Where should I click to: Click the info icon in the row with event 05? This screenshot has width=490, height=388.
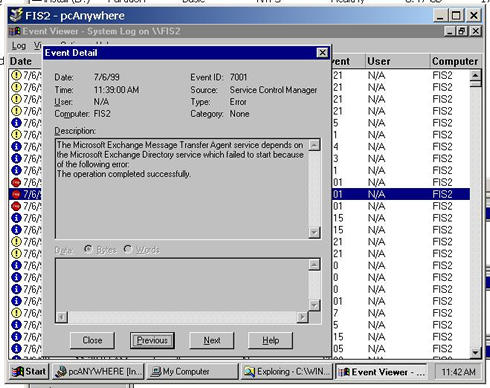16,349
